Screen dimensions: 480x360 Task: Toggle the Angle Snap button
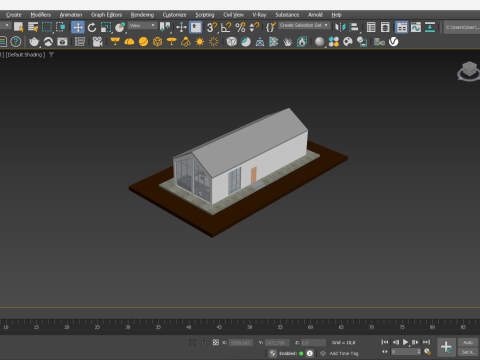tap(226, 27)
